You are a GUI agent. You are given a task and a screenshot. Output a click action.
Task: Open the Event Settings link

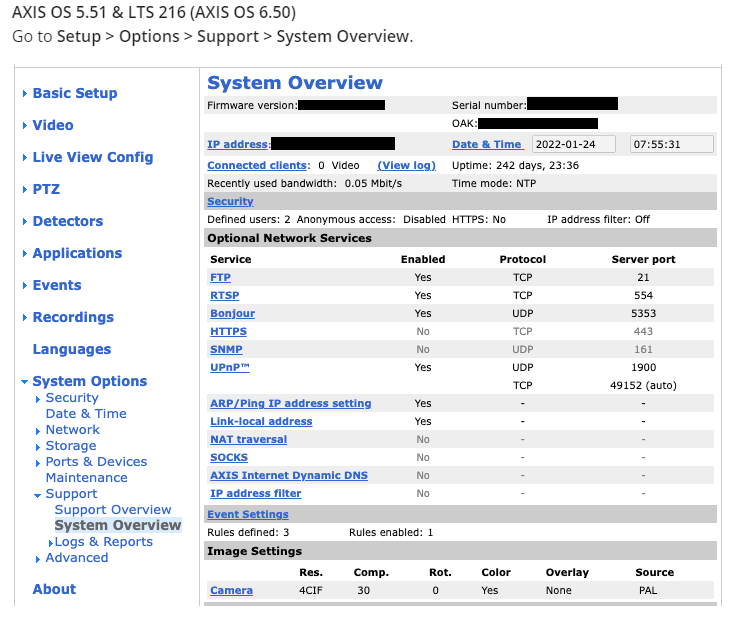coord(248,515)
